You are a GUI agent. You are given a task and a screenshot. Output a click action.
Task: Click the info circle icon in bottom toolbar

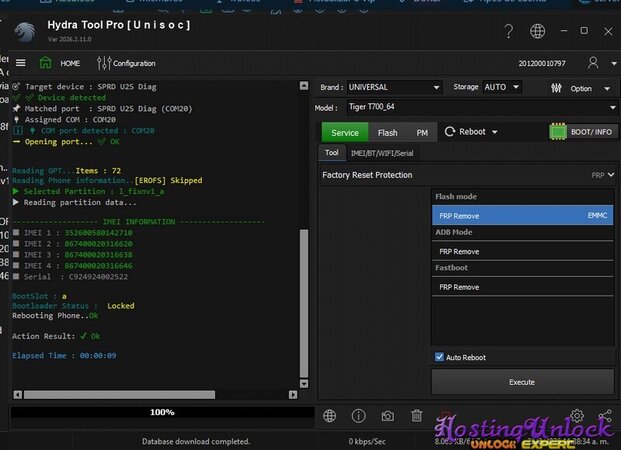(358, 415)
